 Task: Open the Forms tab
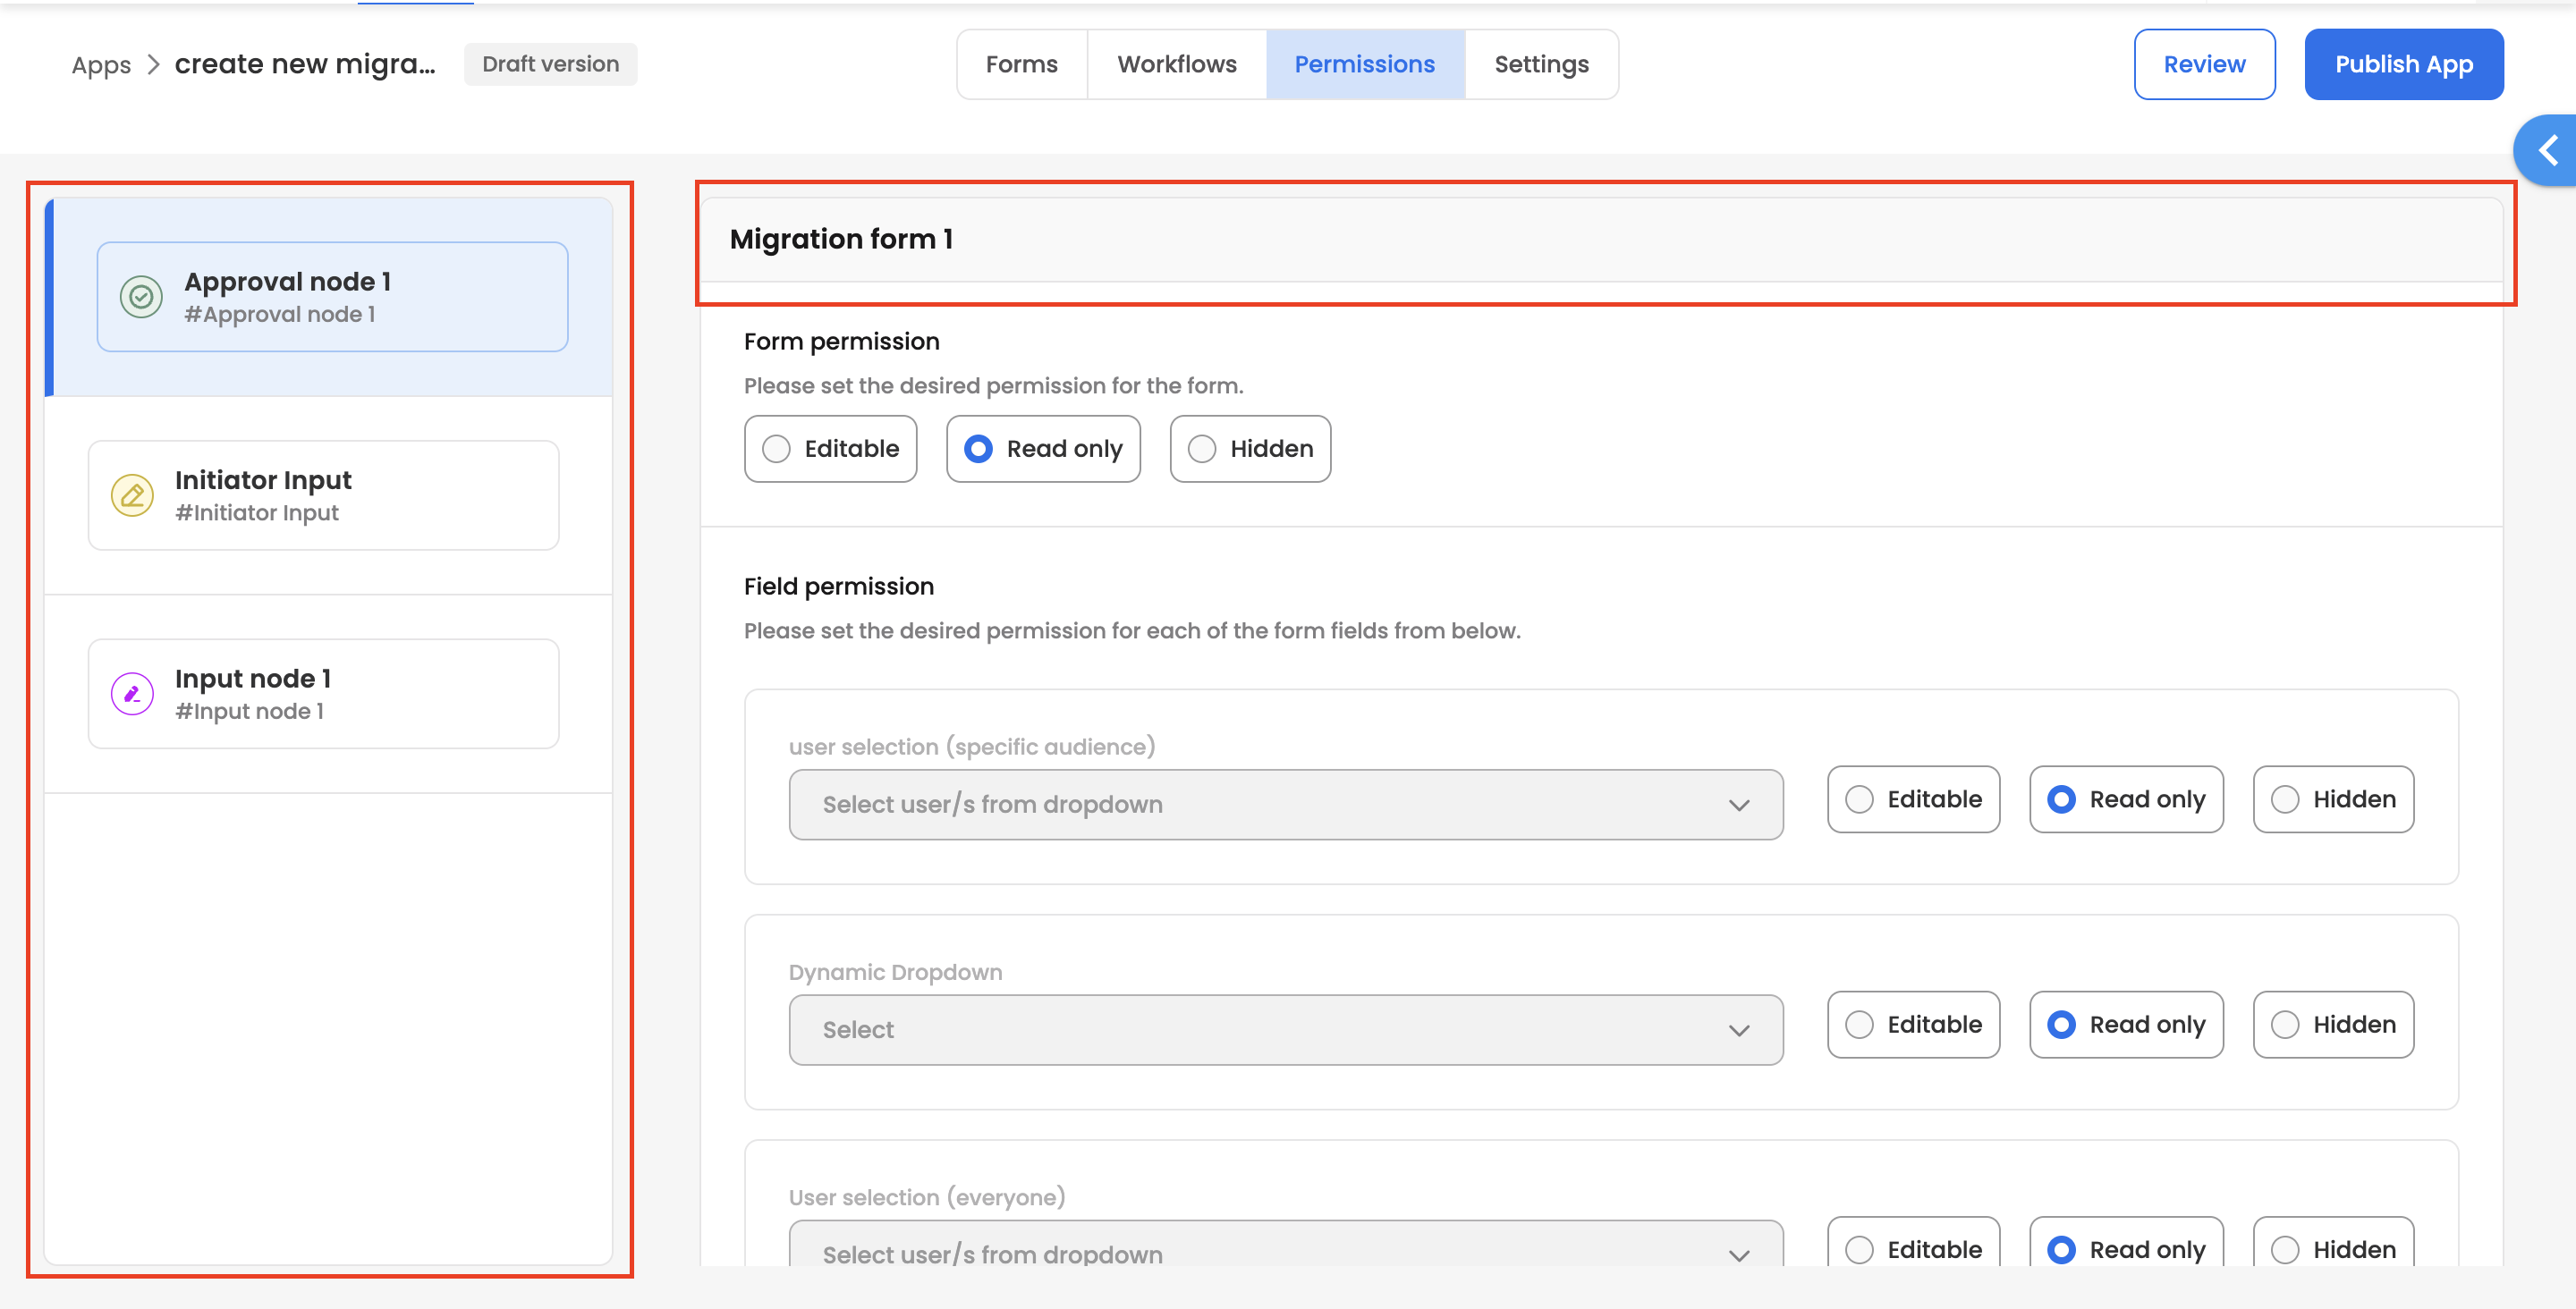click(1021, 65)
